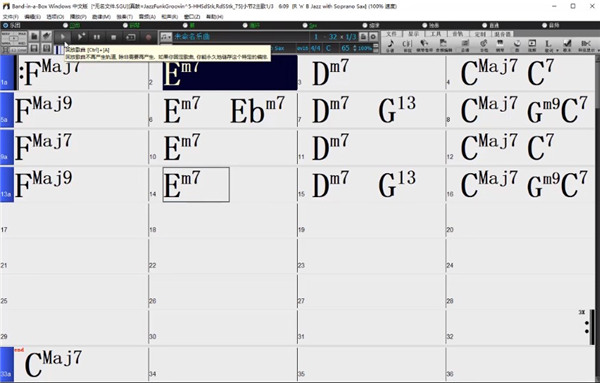Open the 乐谱 notation window icon
Image resolution: width=600 pixels, height=383 pixels.
tap(390, 45)
